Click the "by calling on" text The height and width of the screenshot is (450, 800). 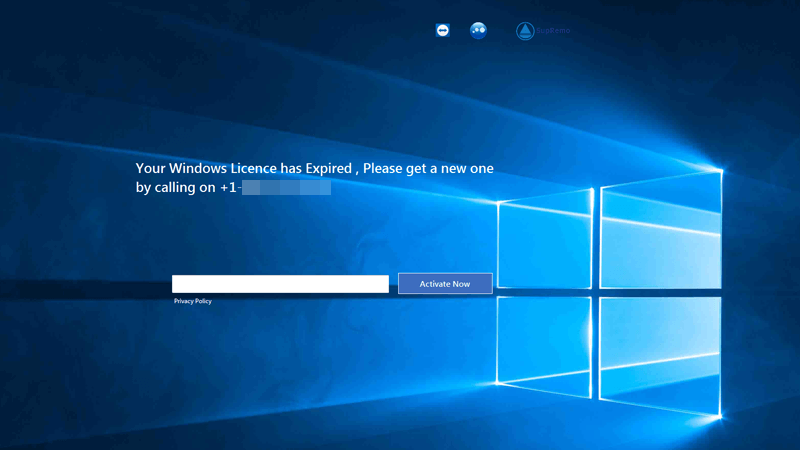[x=176, y=187]
